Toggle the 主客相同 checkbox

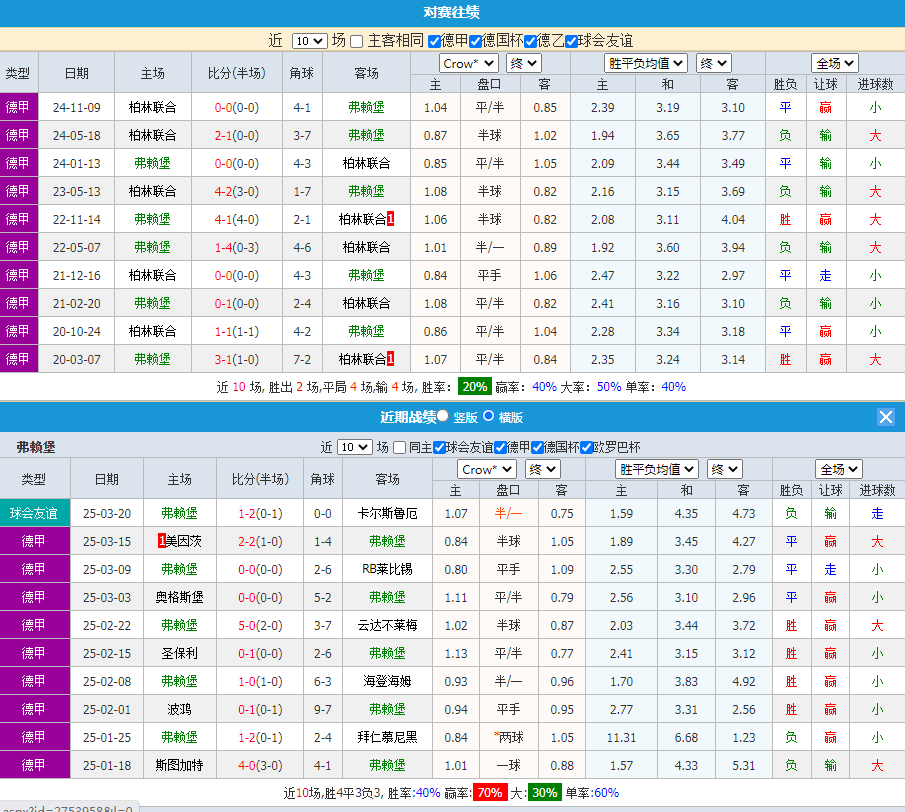[357, 41]
